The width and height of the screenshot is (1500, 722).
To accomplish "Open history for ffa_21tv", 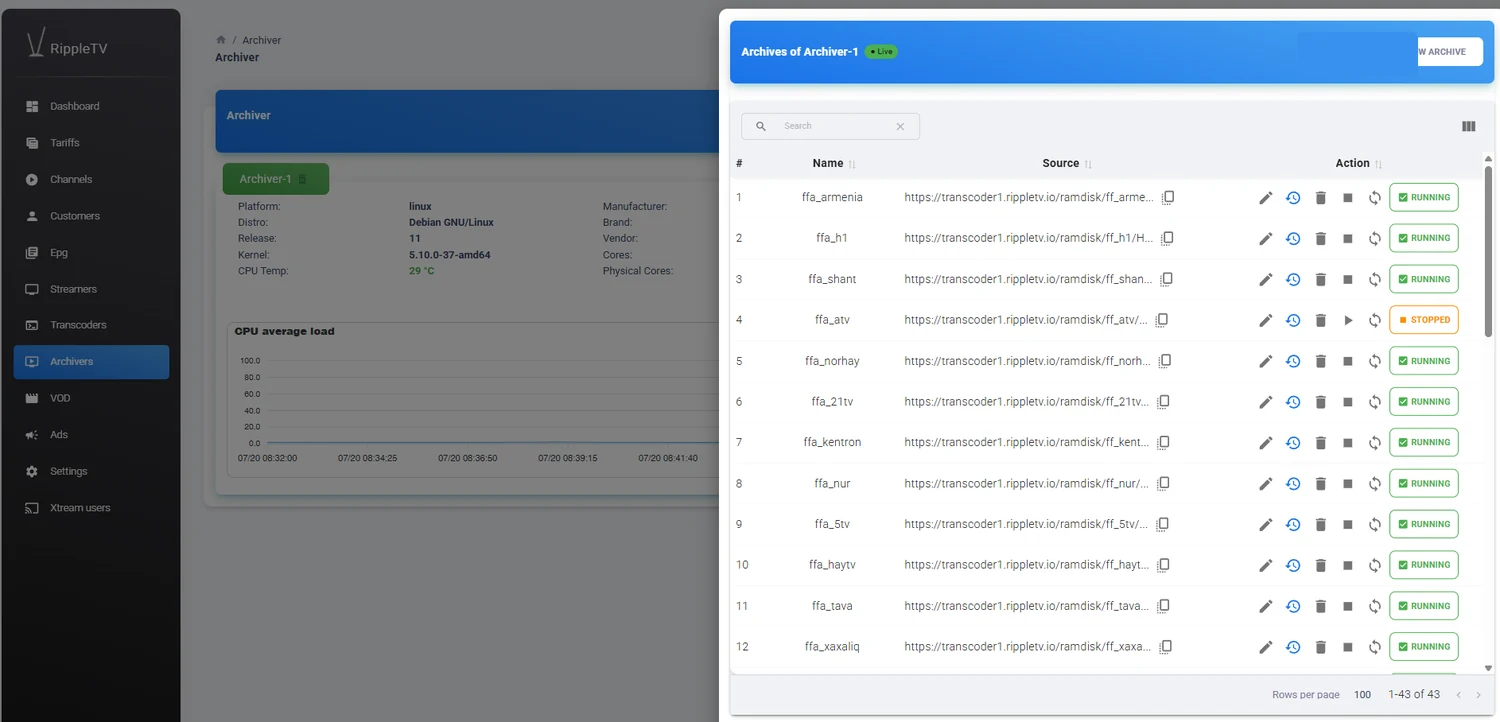I will pos(1293,402).
